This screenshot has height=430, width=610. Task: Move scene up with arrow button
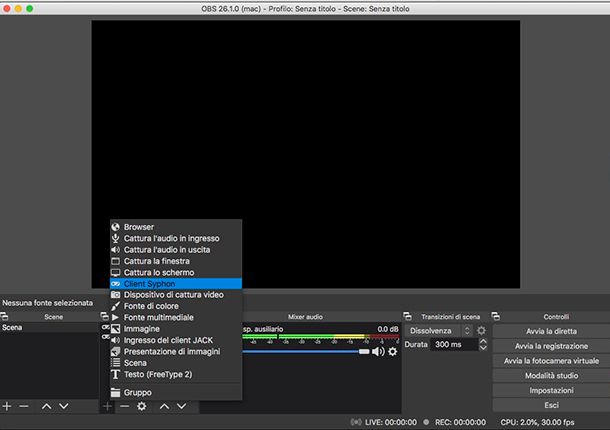point(46,406)
